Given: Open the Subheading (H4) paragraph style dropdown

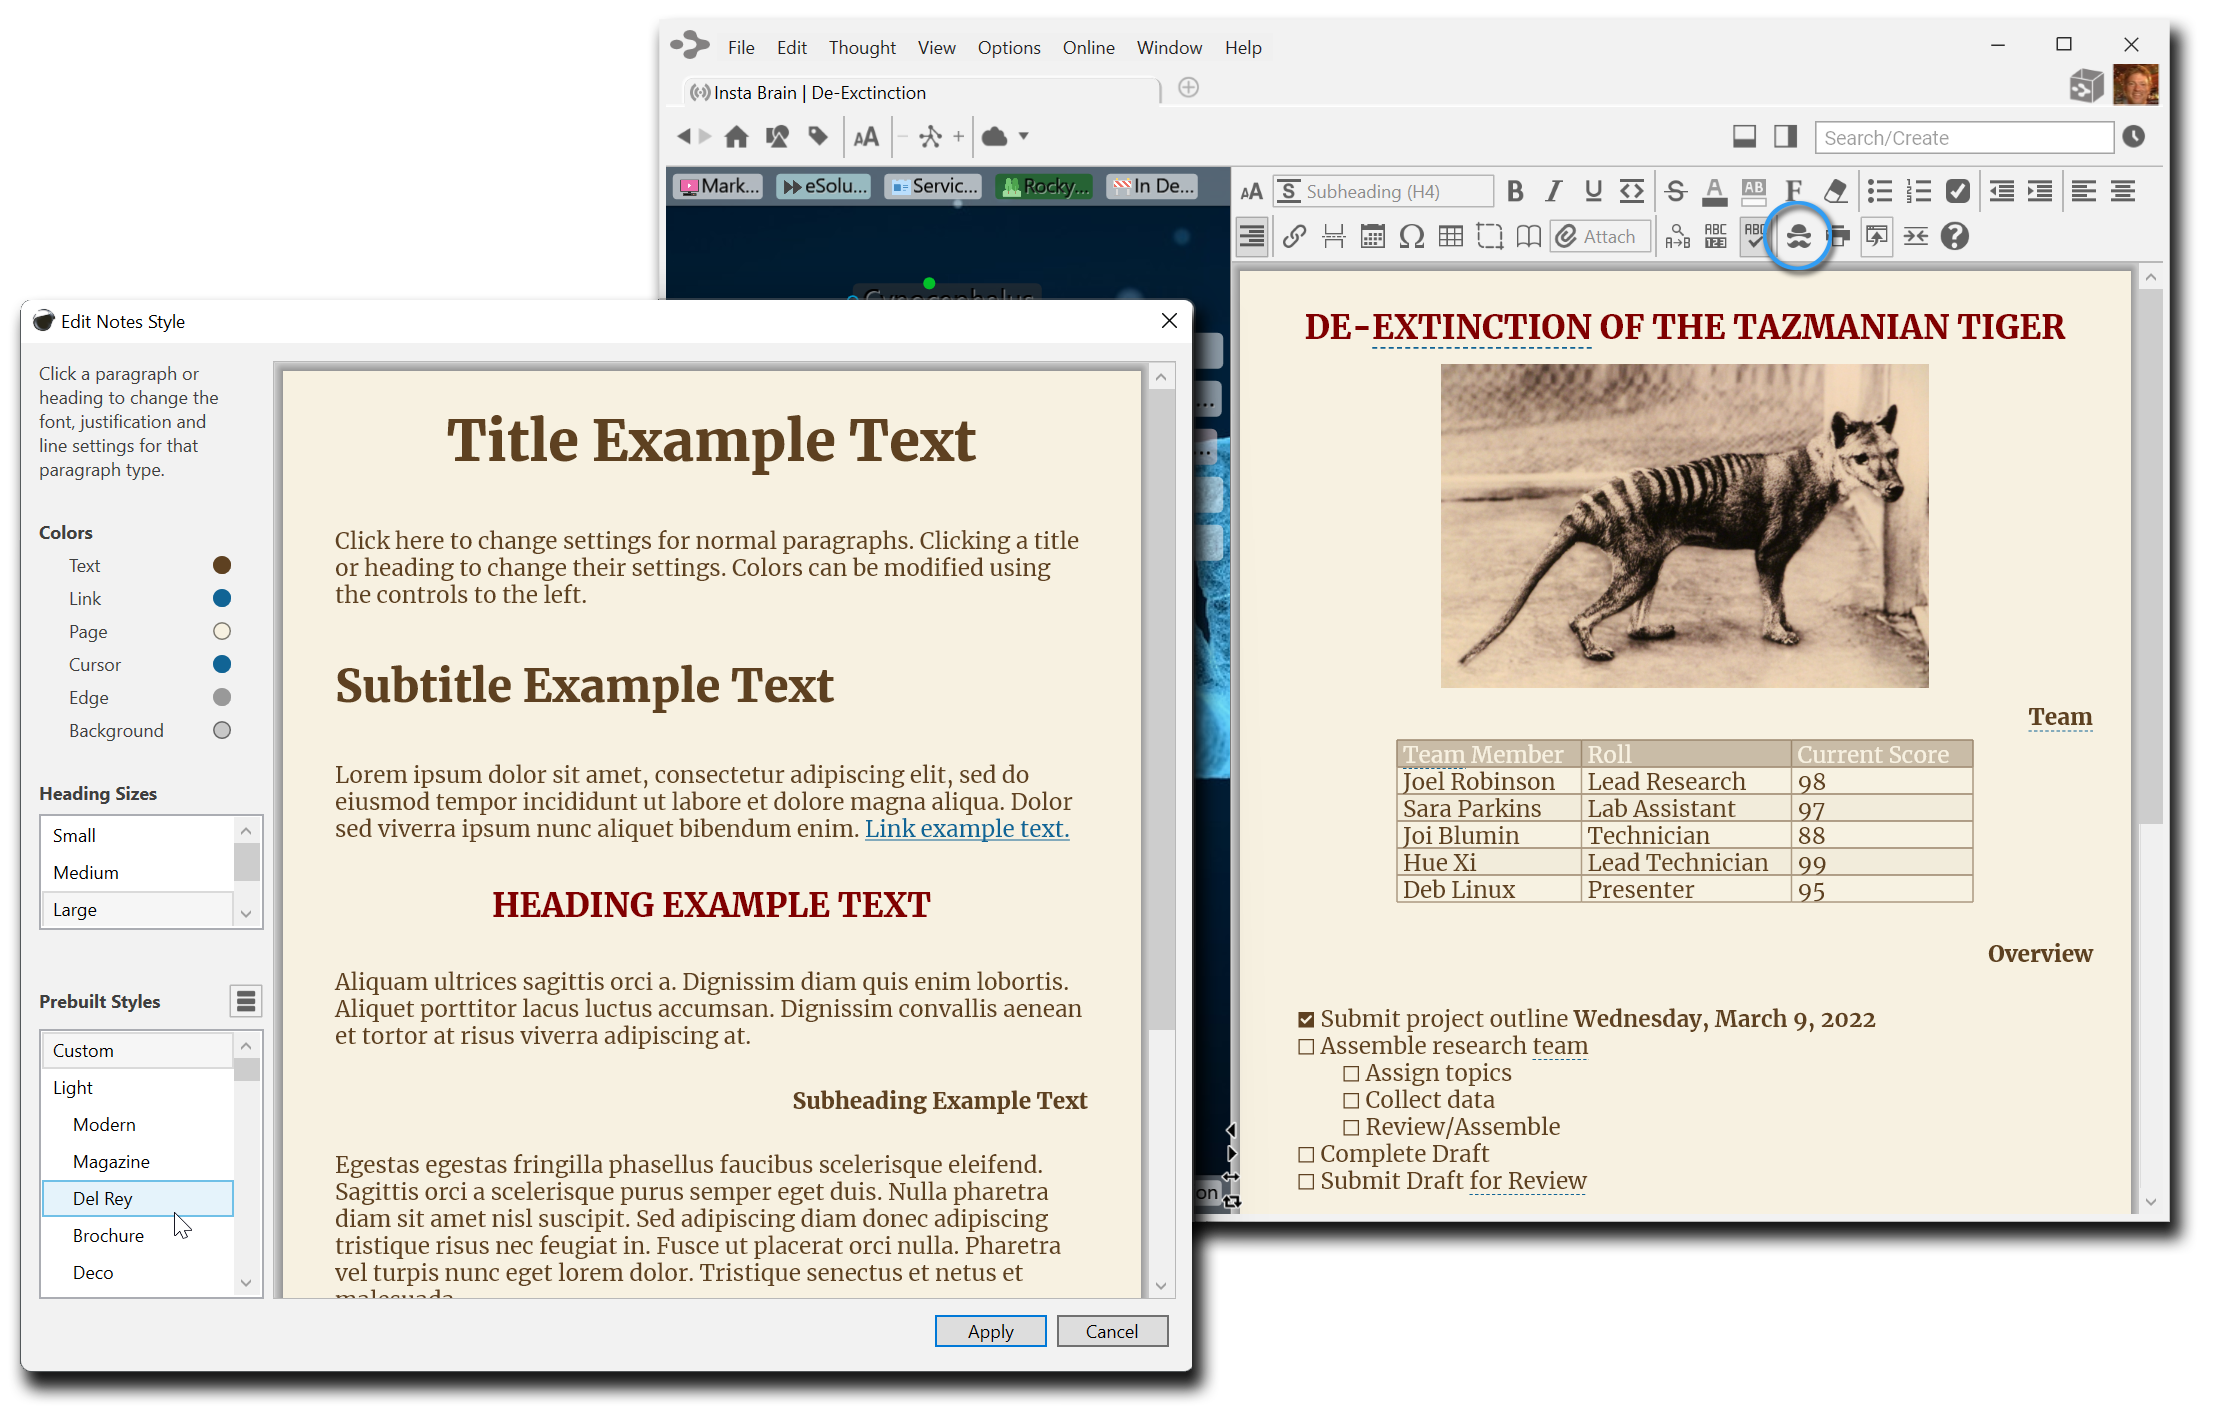Looking at the screenshot, I should 1383,190.
